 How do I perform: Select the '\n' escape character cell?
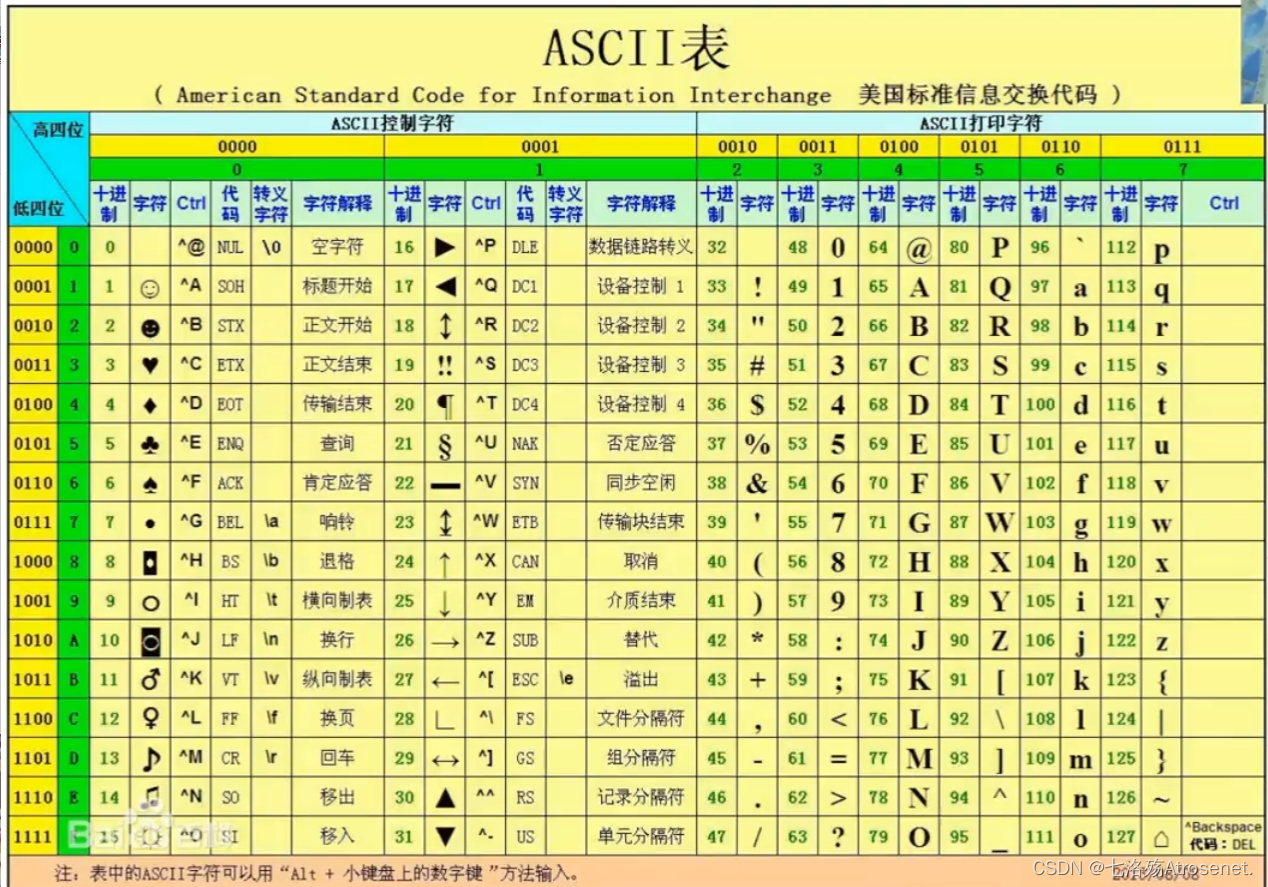tap(271, 640)
